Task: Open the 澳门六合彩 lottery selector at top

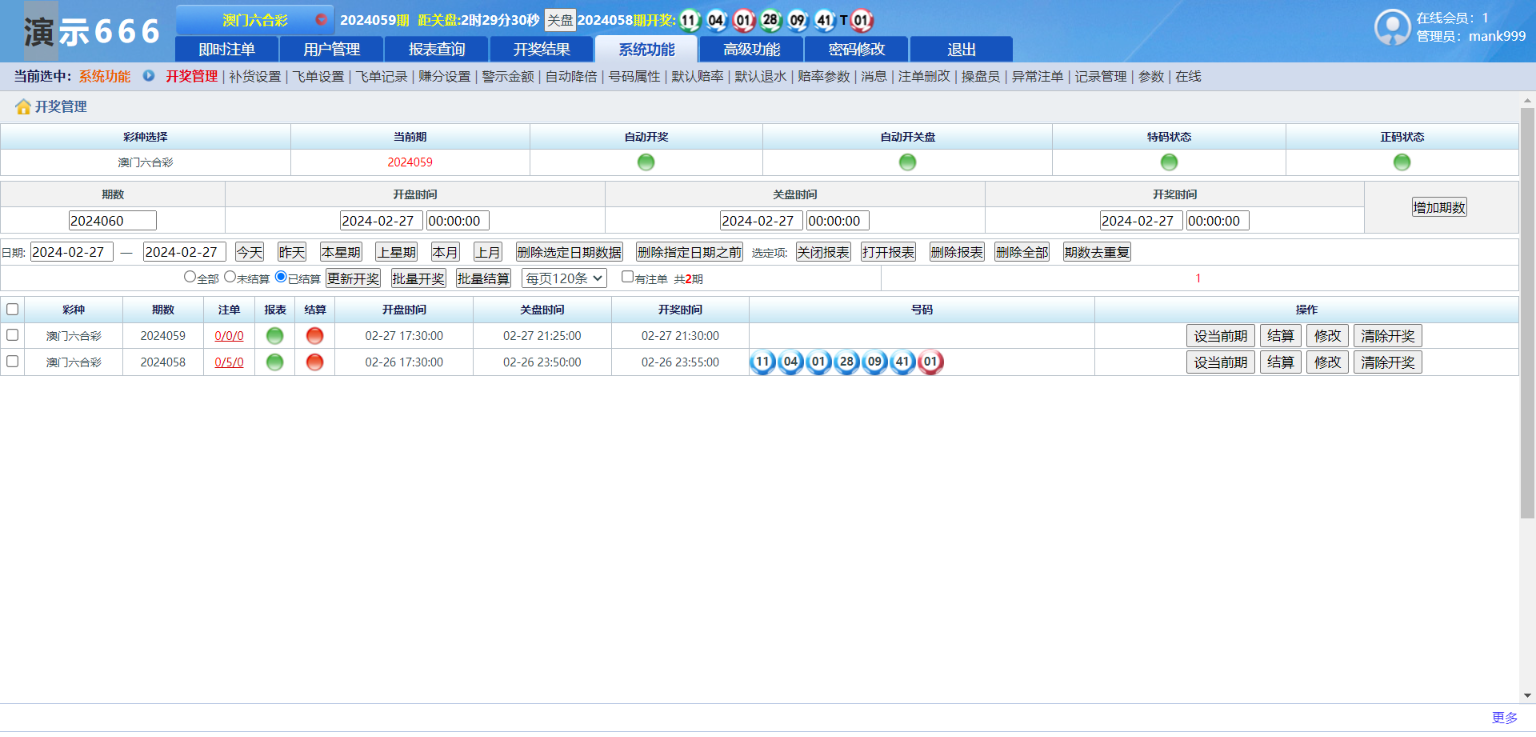Action: pos(254,20)
